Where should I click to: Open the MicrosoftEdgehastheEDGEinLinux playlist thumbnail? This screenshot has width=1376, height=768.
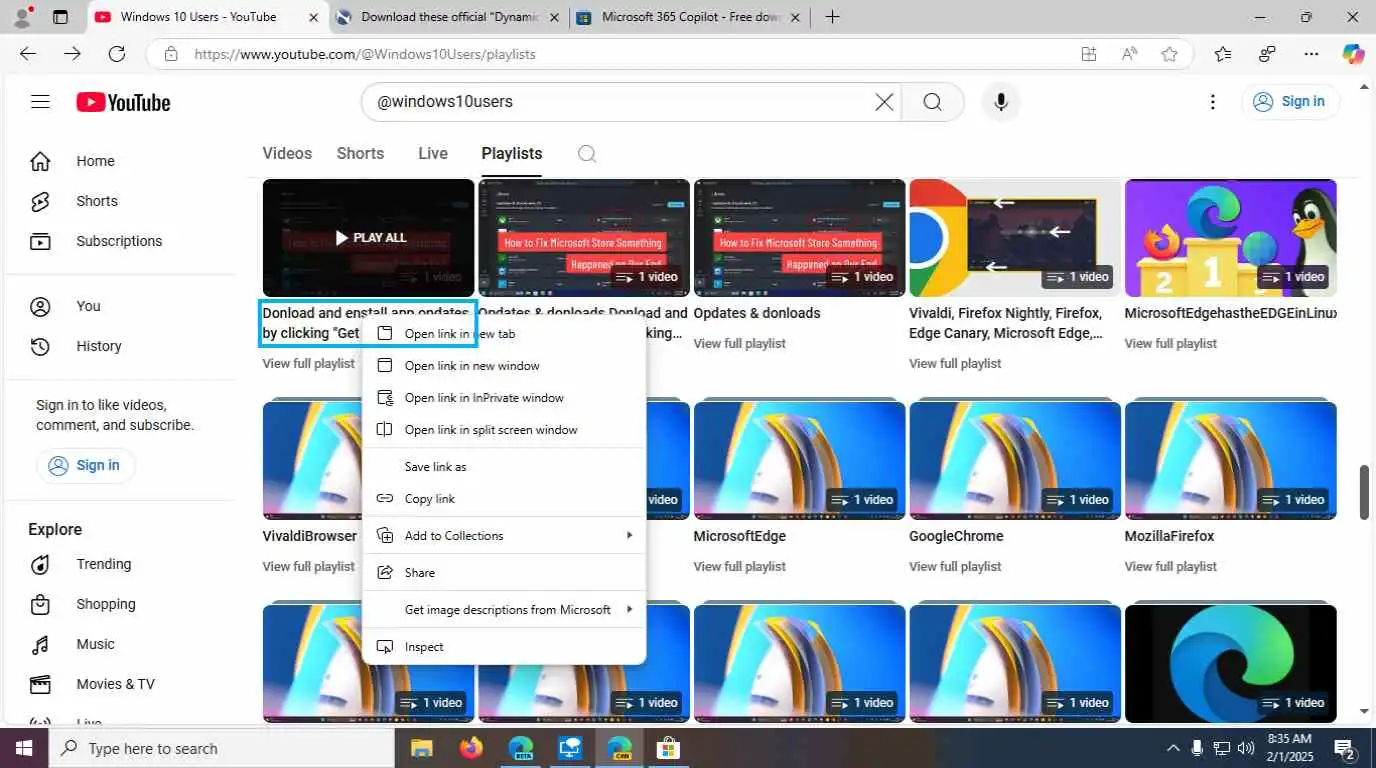tap(1230, 238)
